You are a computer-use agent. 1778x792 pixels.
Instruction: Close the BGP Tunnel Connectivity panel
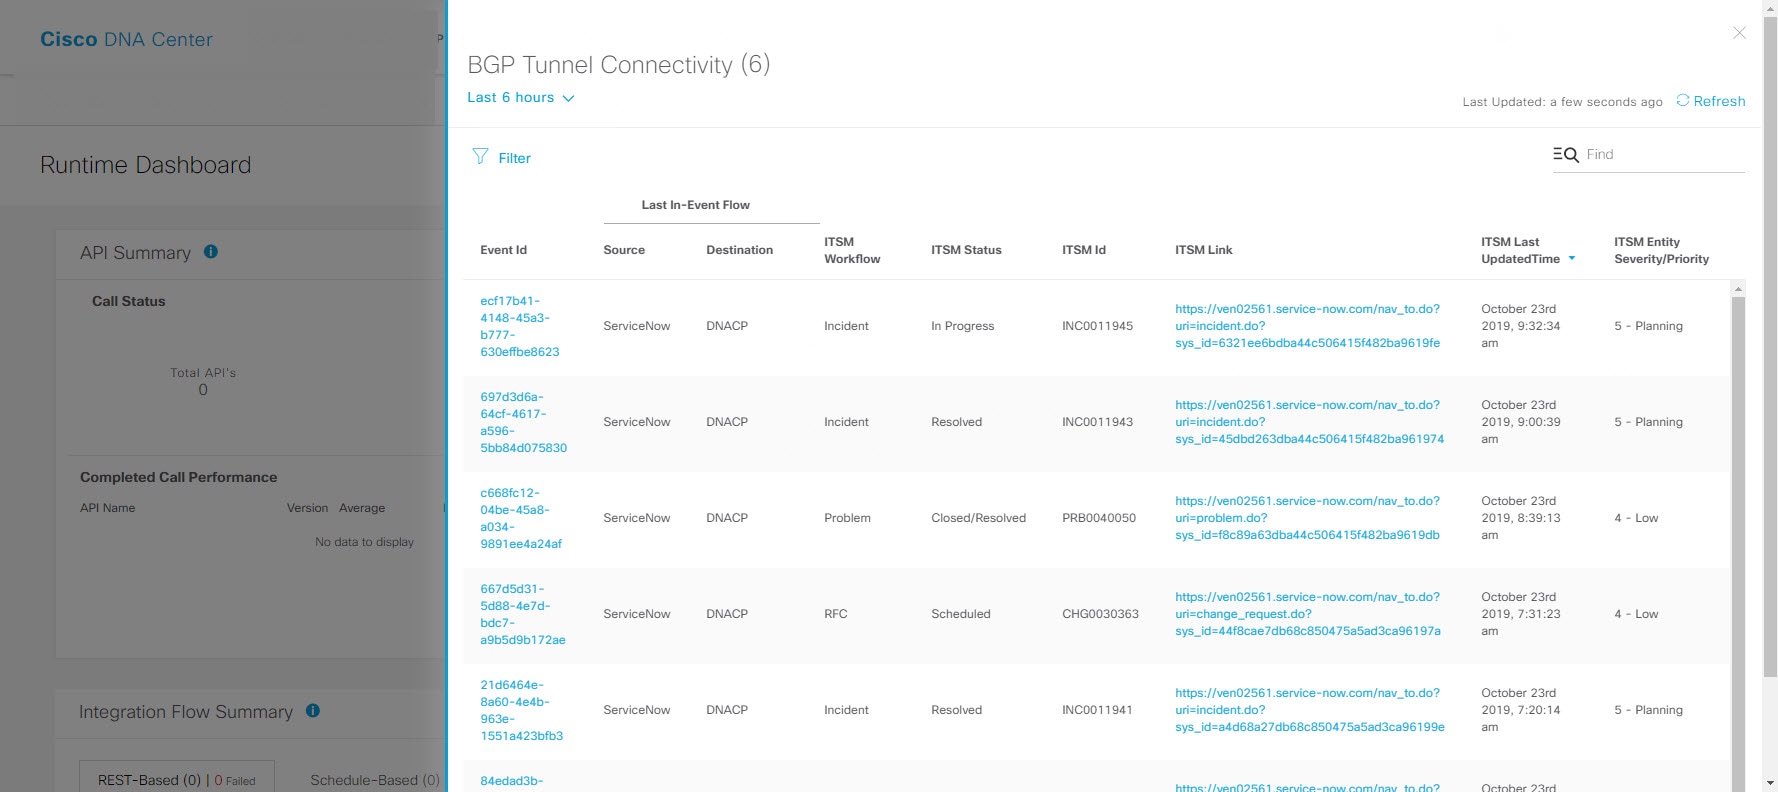click(x=1739, y=33)
